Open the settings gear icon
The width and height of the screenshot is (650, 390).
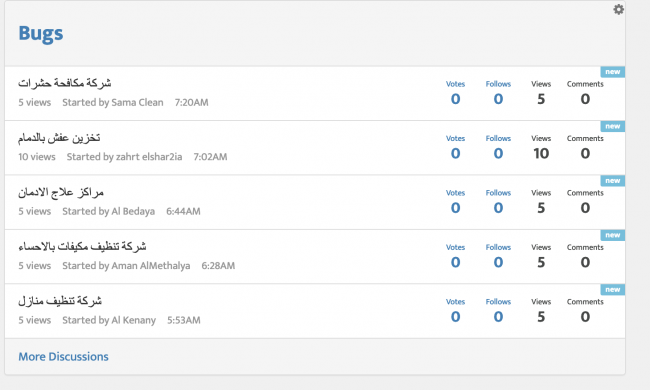click(x=618, y=9)
